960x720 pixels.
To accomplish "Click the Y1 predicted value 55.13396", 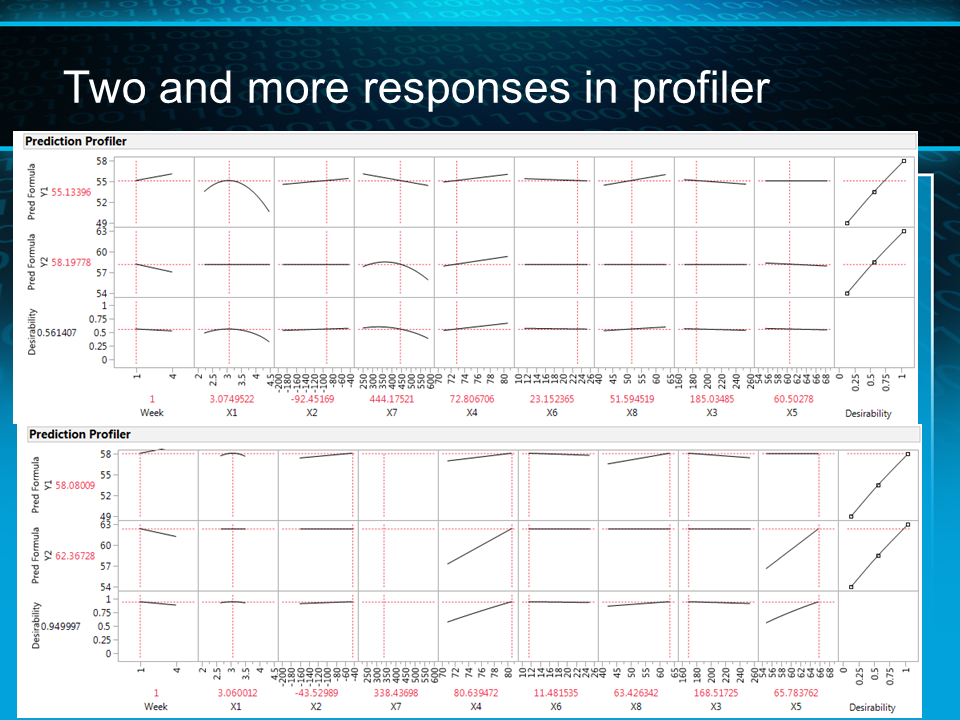I will click(x=71, y=192).
